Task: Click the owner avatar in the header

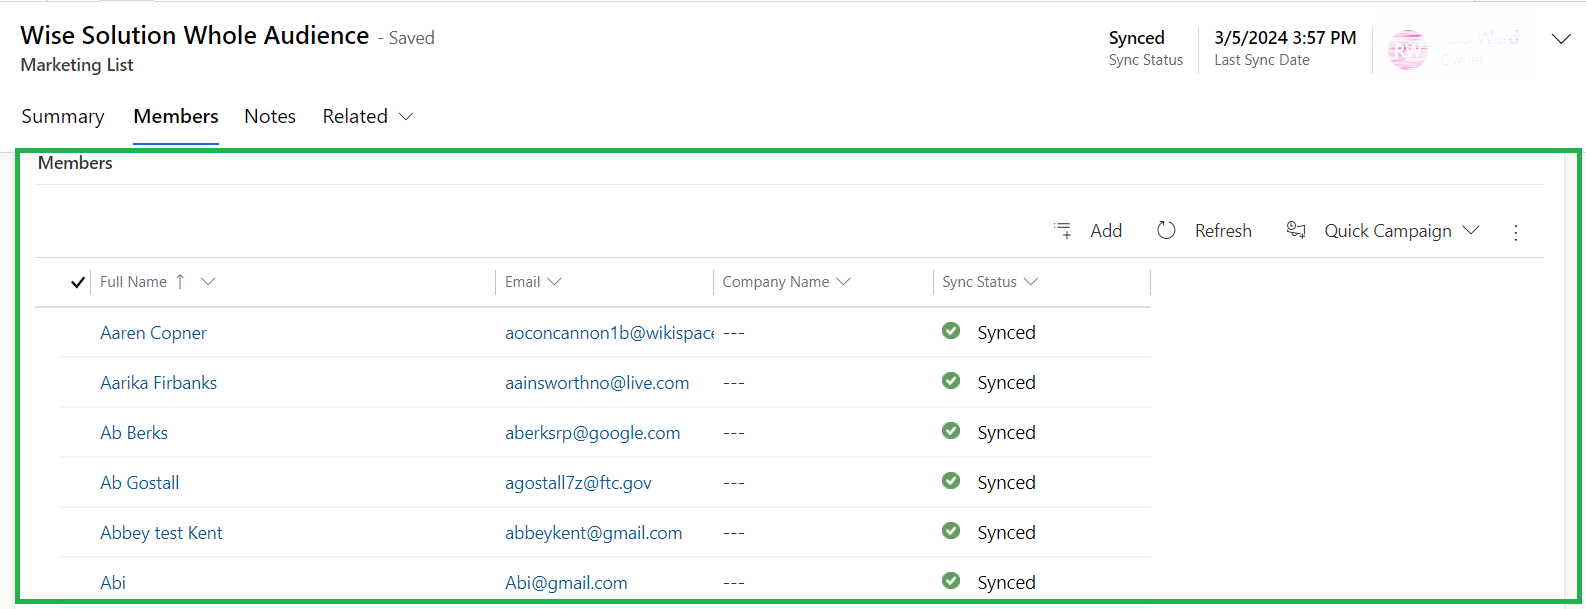Action: pos(1408,49)
